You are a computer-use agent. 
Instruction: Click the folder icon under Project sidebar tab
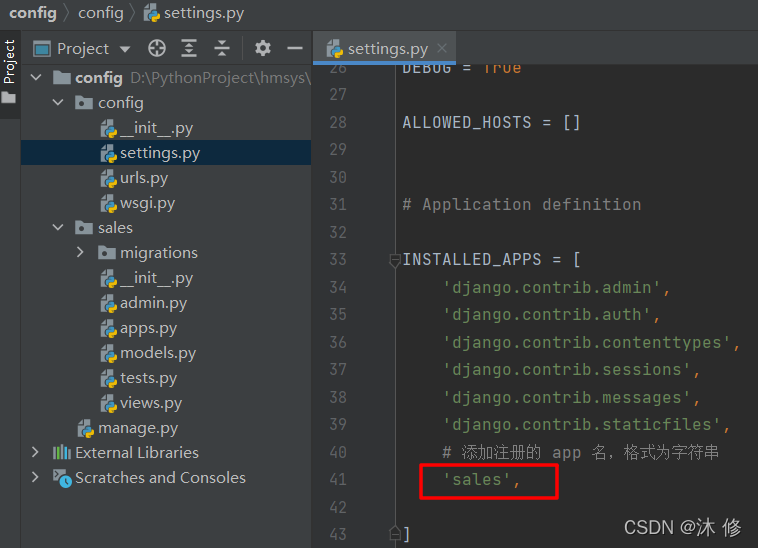click(9, 98)
